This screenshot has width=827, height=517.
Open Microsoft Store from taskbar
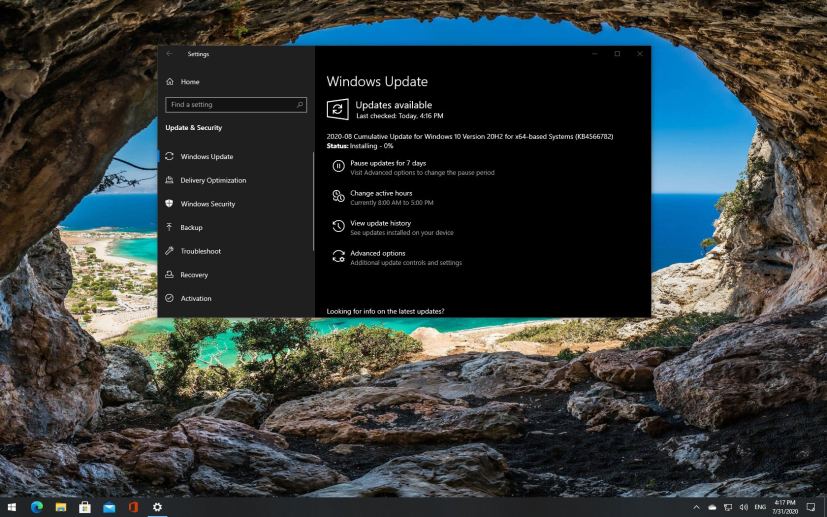click(84, 508)
